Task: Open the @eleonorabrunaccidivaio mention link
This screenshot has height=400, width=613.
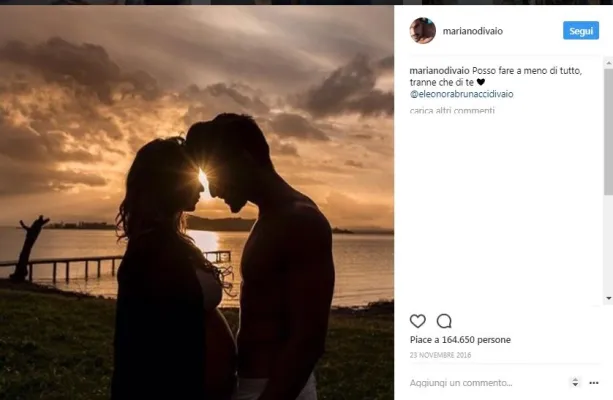Action: pos(462,94)
